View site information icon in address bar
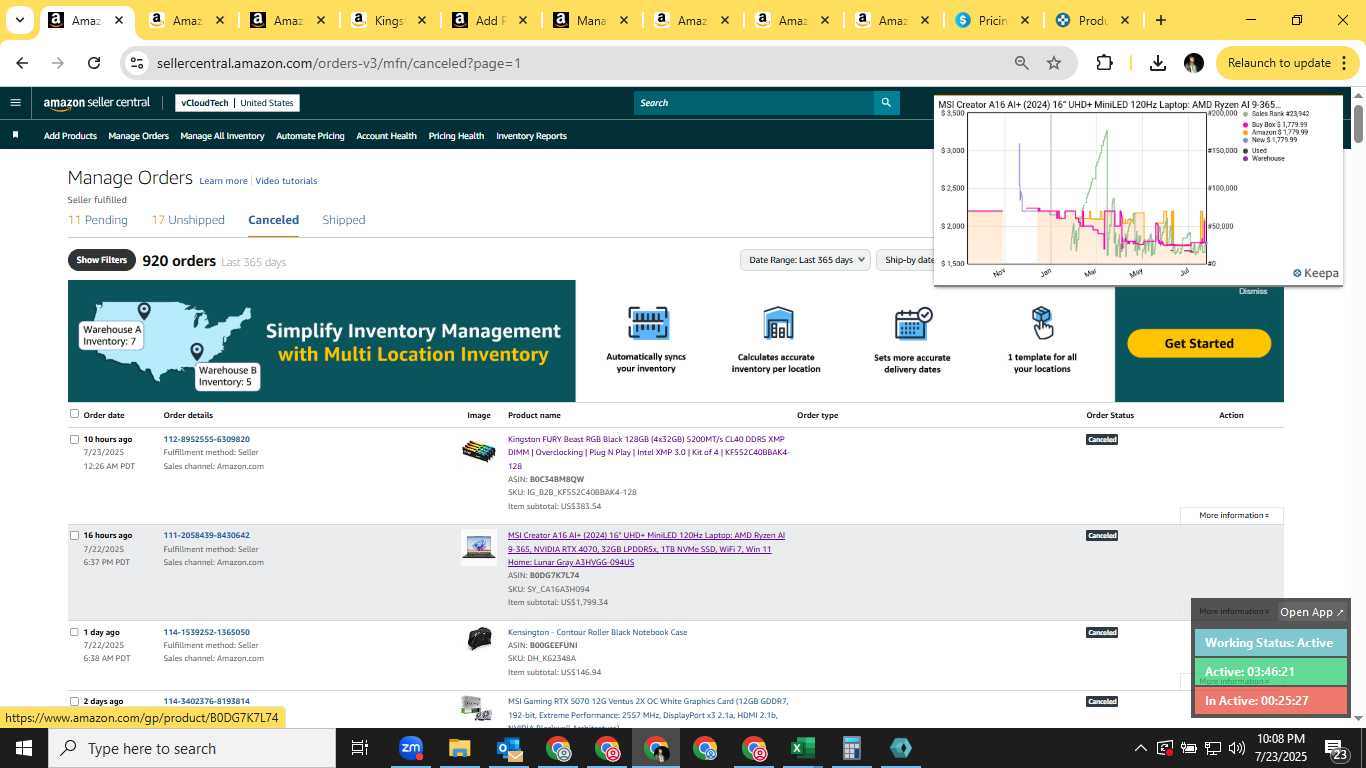The width and height of the screenshot is (1366, 768). [137, 63]
